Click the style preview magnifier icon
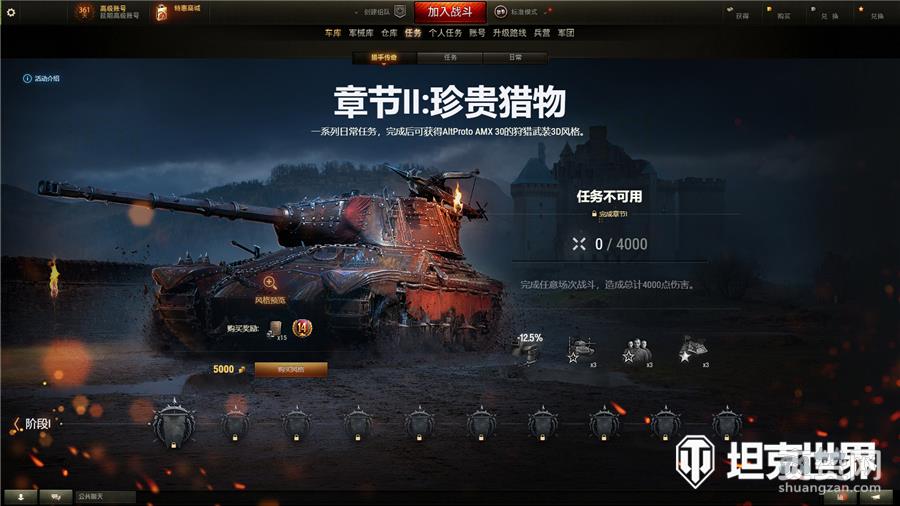The image size is (900, 506). point(270,283)
